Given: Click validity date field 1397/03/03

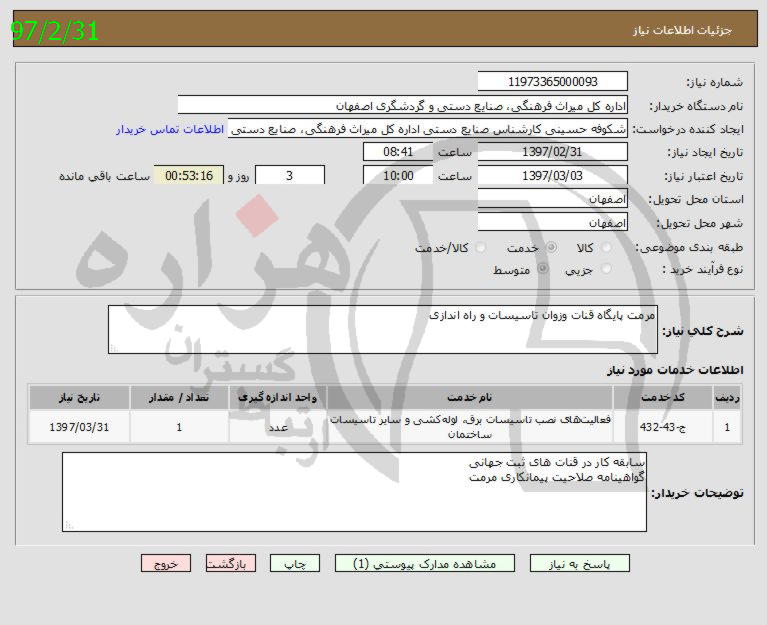Looking at the screenshot, I should (x=552, y=175).
